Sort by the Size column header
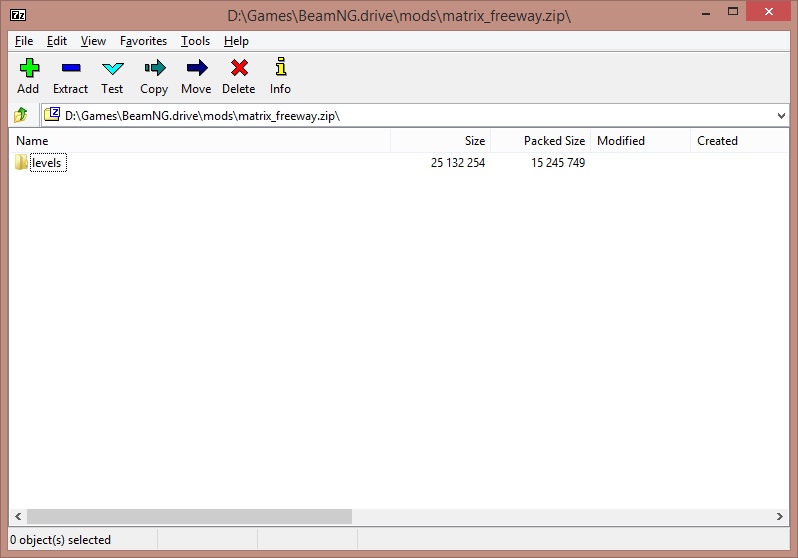This screenshot has width=798, height=558. tap(440, 141)
